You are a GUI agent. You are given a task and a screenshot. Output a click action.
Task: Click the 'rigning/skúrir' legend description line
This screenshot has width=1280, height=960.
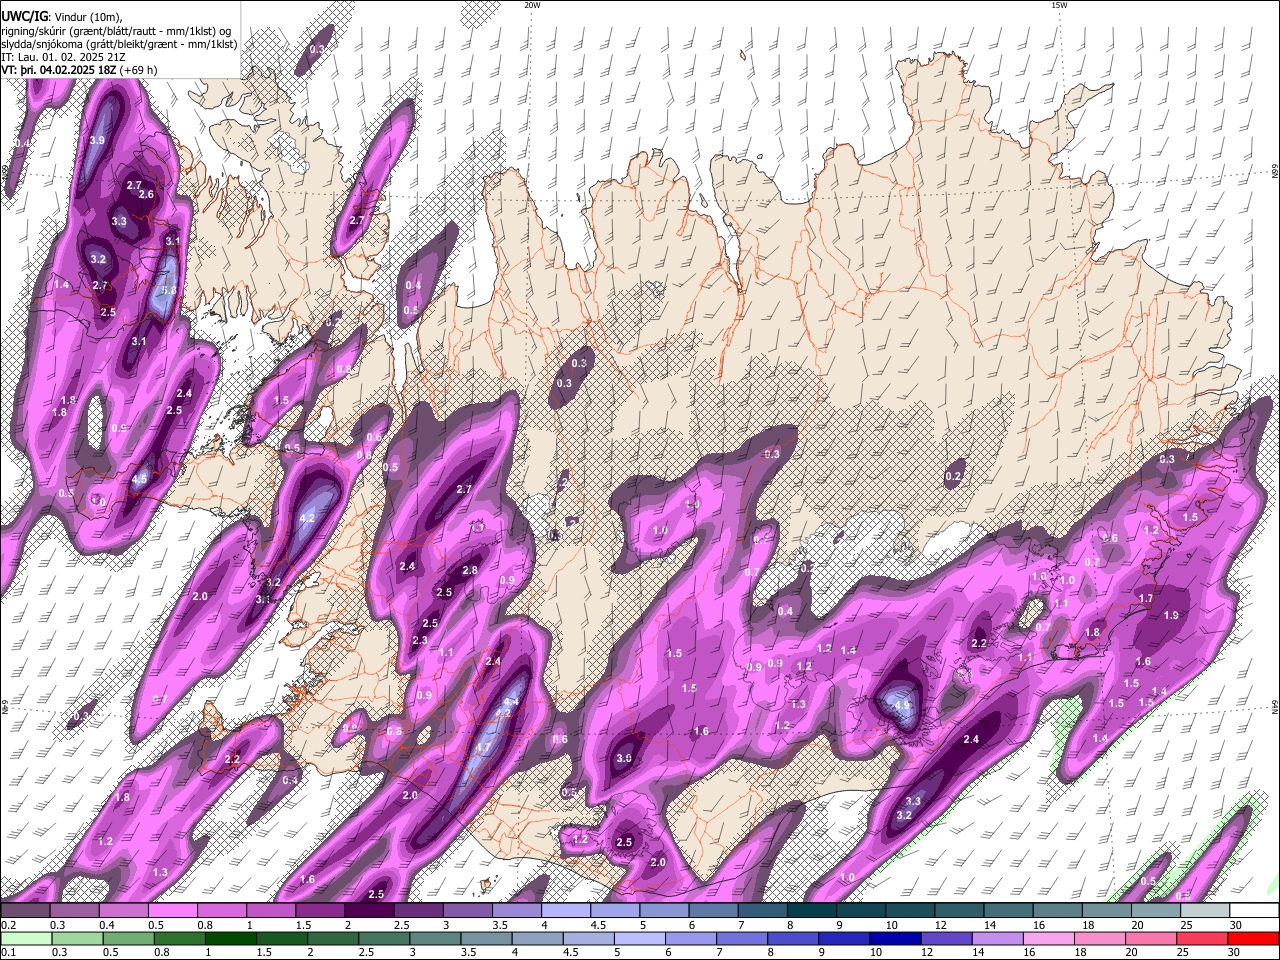pyautogui.click(x=116, y=30)
